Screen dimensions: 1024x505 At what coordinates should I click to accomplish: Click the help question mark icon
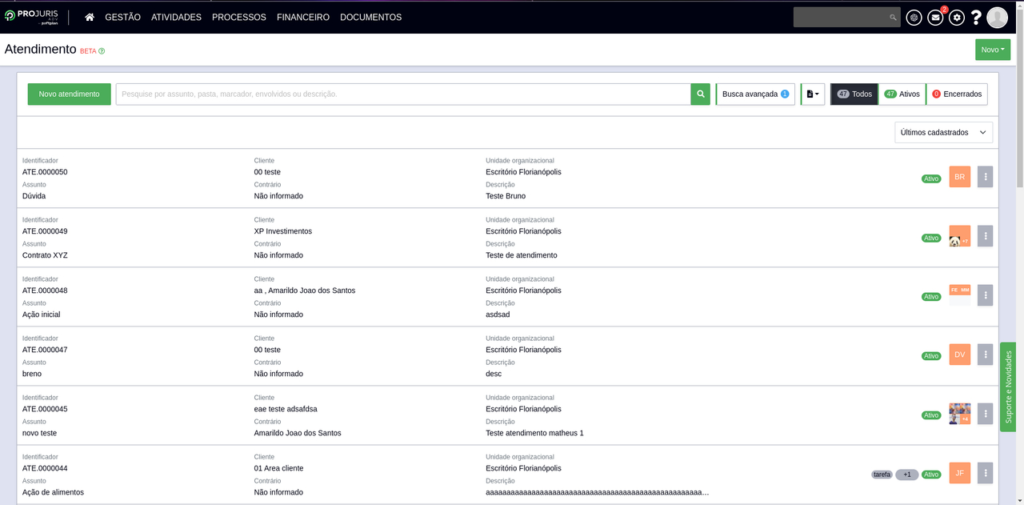tap(976, 17)
